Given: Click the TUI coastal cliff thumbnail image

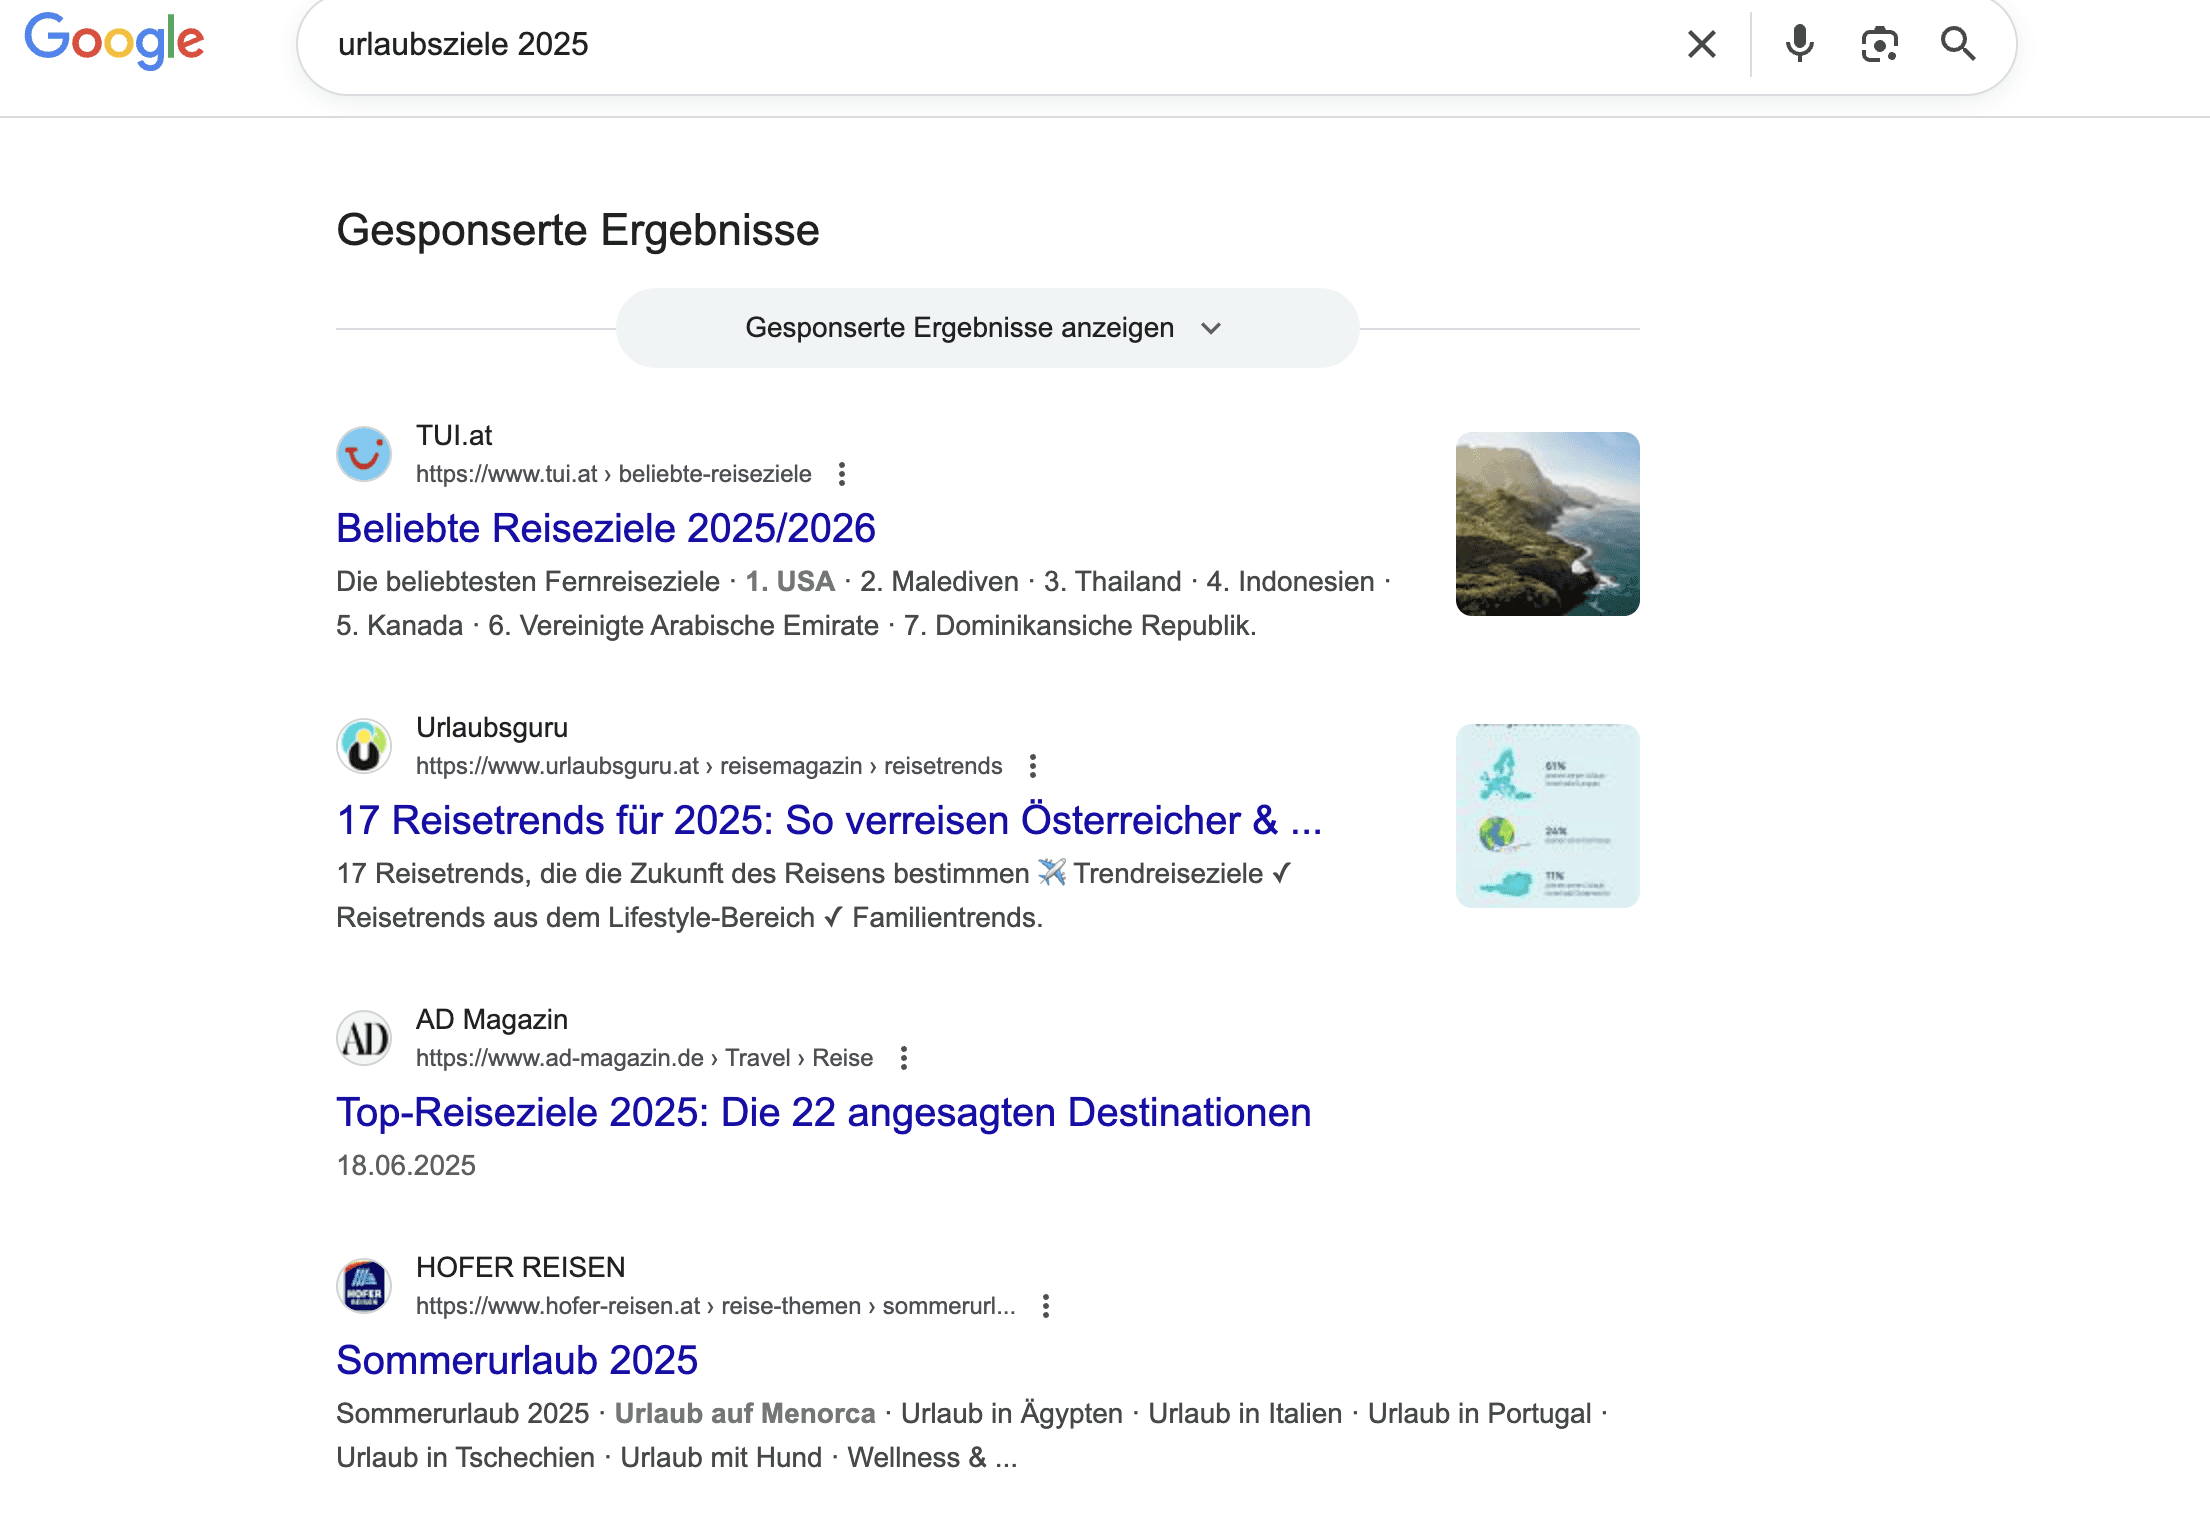Looking at the screenshot, I should tap(1547, 524).
